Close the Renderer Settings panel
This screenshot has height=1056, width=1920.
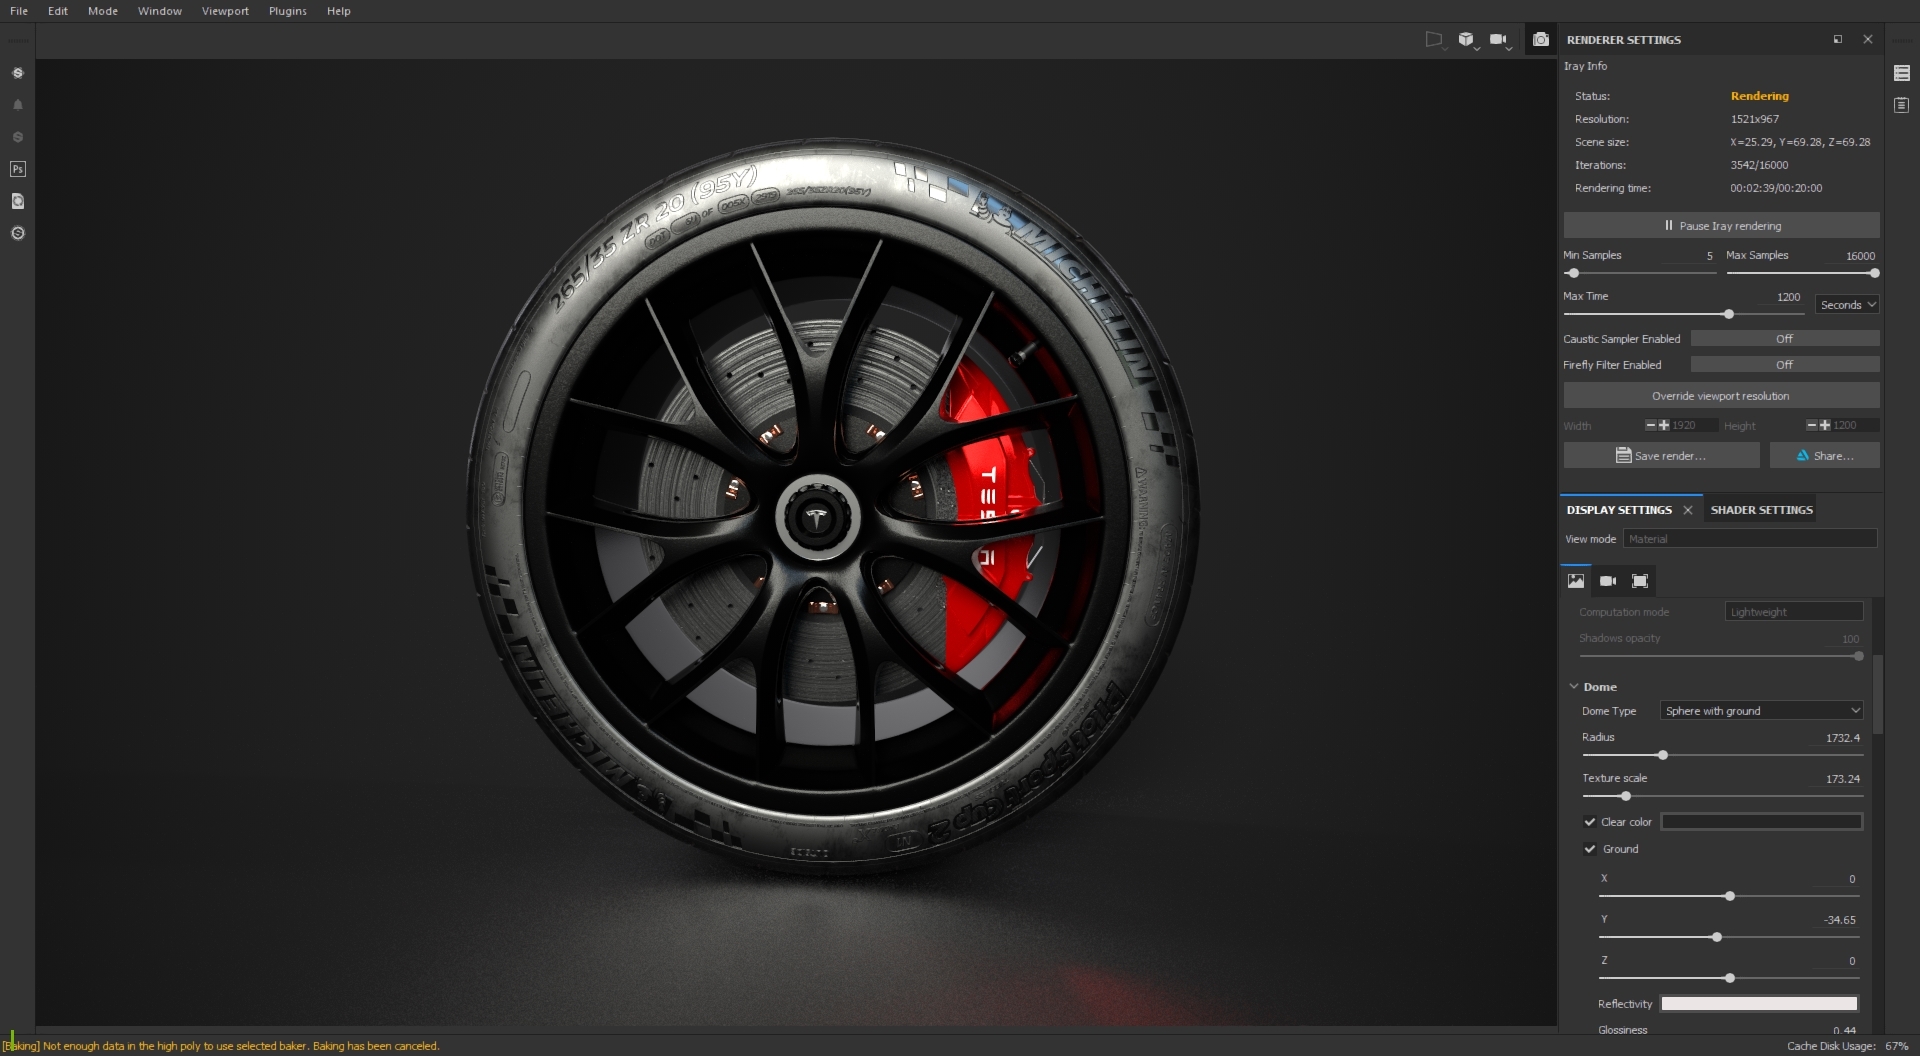[x=1868, y=39]
